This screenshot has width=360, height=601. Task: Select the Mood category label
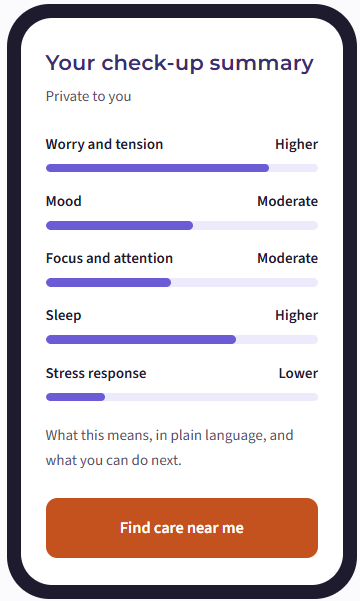coord(64,201)
